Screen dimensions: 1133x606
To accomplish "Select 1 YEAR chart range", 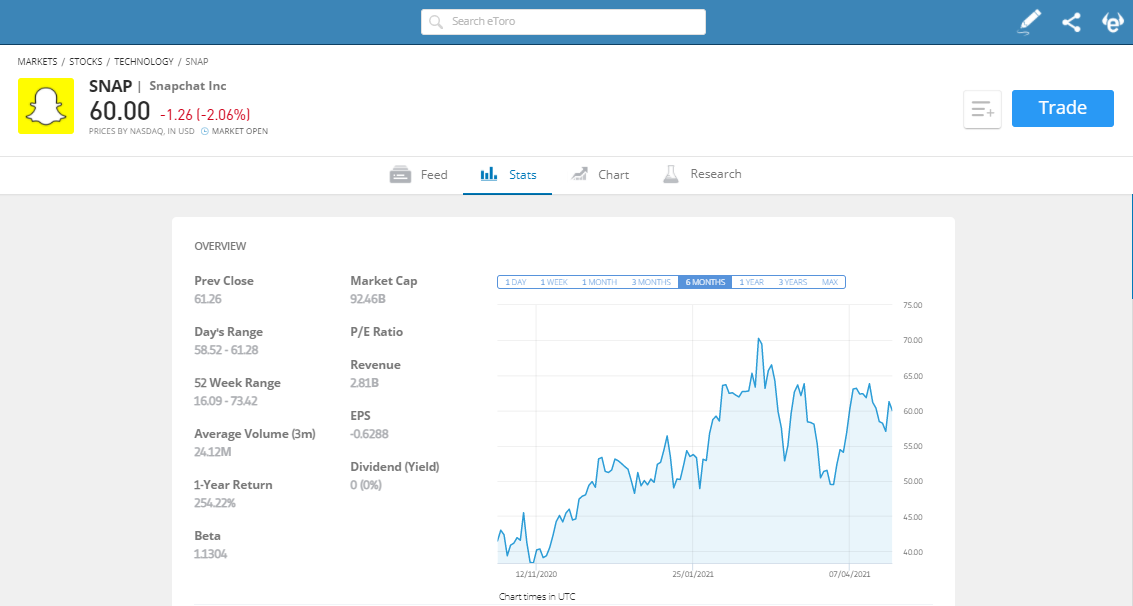I will pyautogui.click(x=751, y=282).
